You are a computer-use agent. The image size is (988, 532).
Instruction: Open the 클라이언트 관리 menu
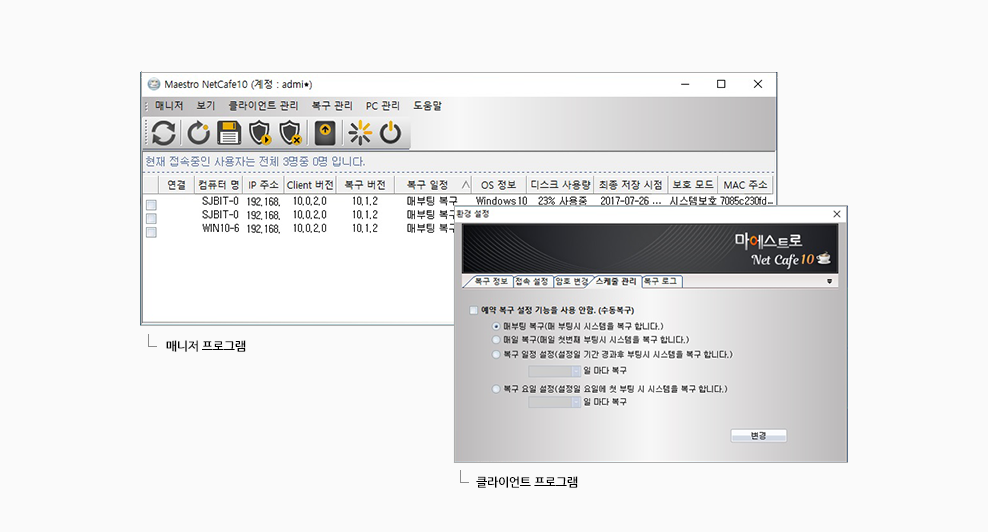(x=263, y=105)
